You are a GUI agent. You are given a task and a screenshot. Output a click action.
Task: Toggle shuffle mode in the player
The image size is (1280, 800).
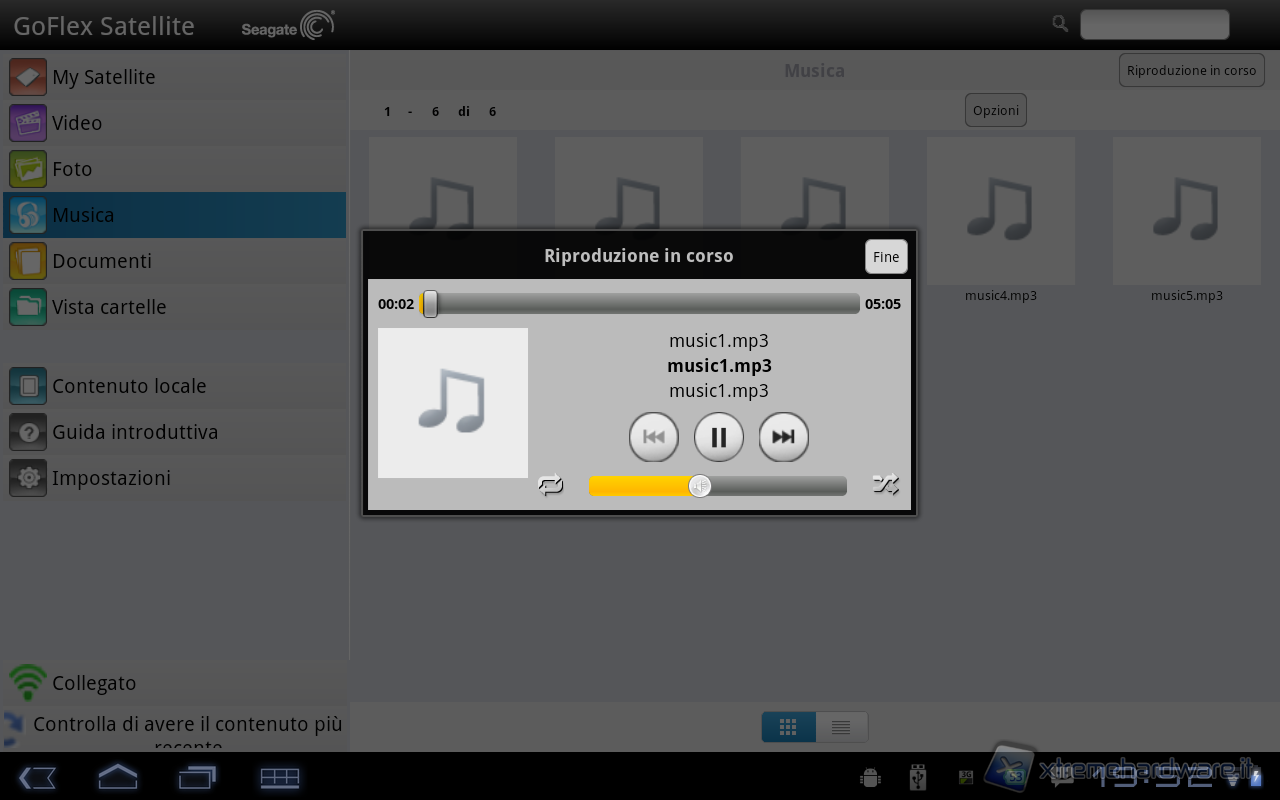(885, 485)
